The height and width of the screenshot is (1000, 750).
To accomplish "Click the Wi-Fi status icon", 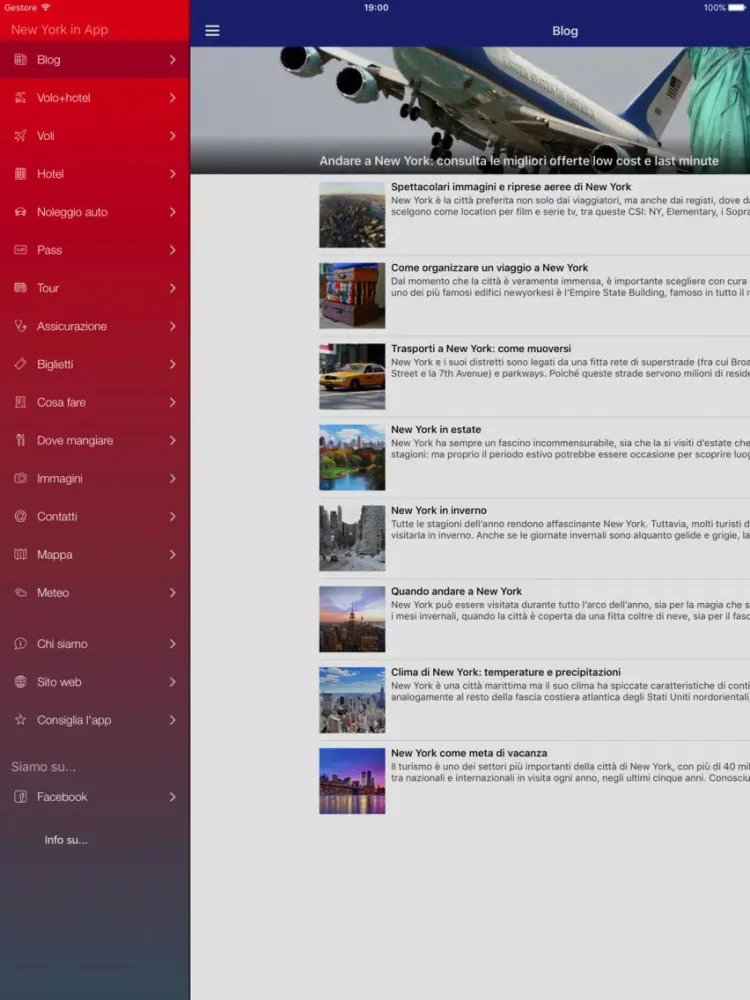I will click(45, 7).
